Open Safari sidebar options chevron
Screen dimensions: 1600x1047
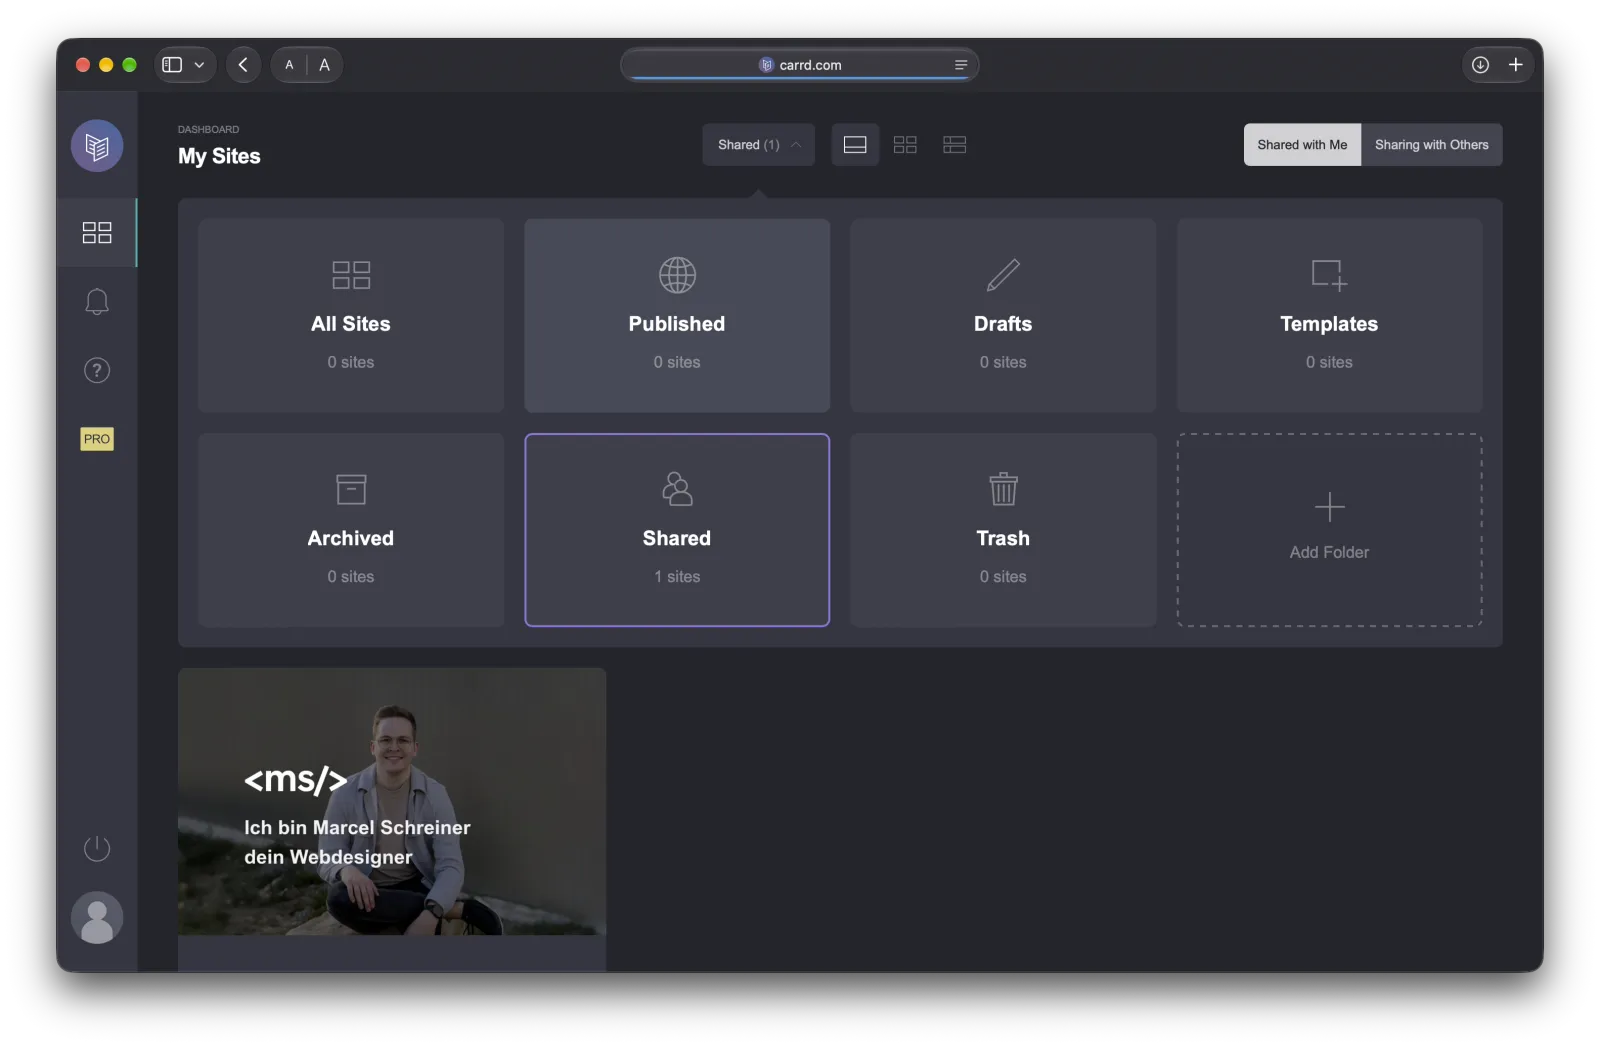pyautogui.click(x=200, y=65)
